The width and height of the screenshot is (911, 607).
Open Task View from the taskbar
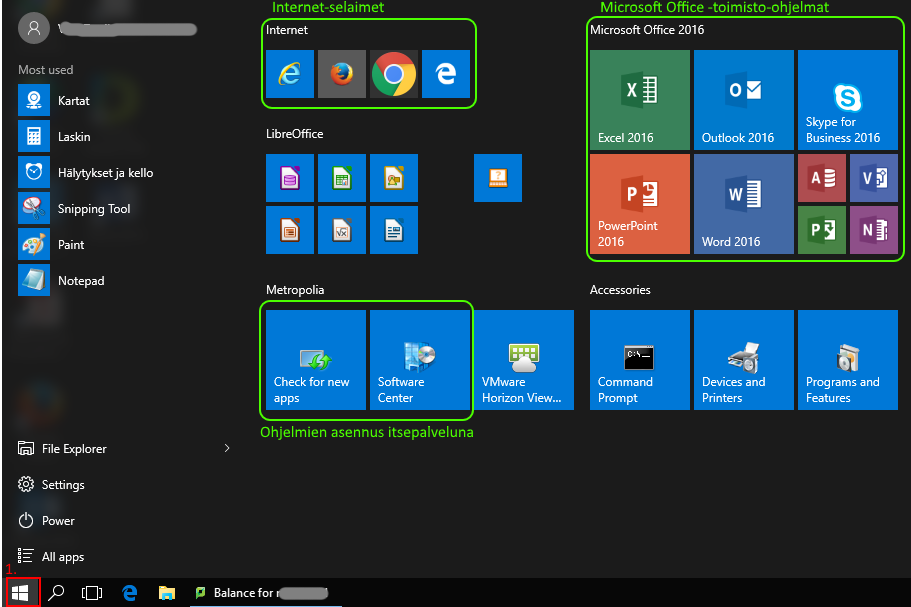(x=92, y=592)
